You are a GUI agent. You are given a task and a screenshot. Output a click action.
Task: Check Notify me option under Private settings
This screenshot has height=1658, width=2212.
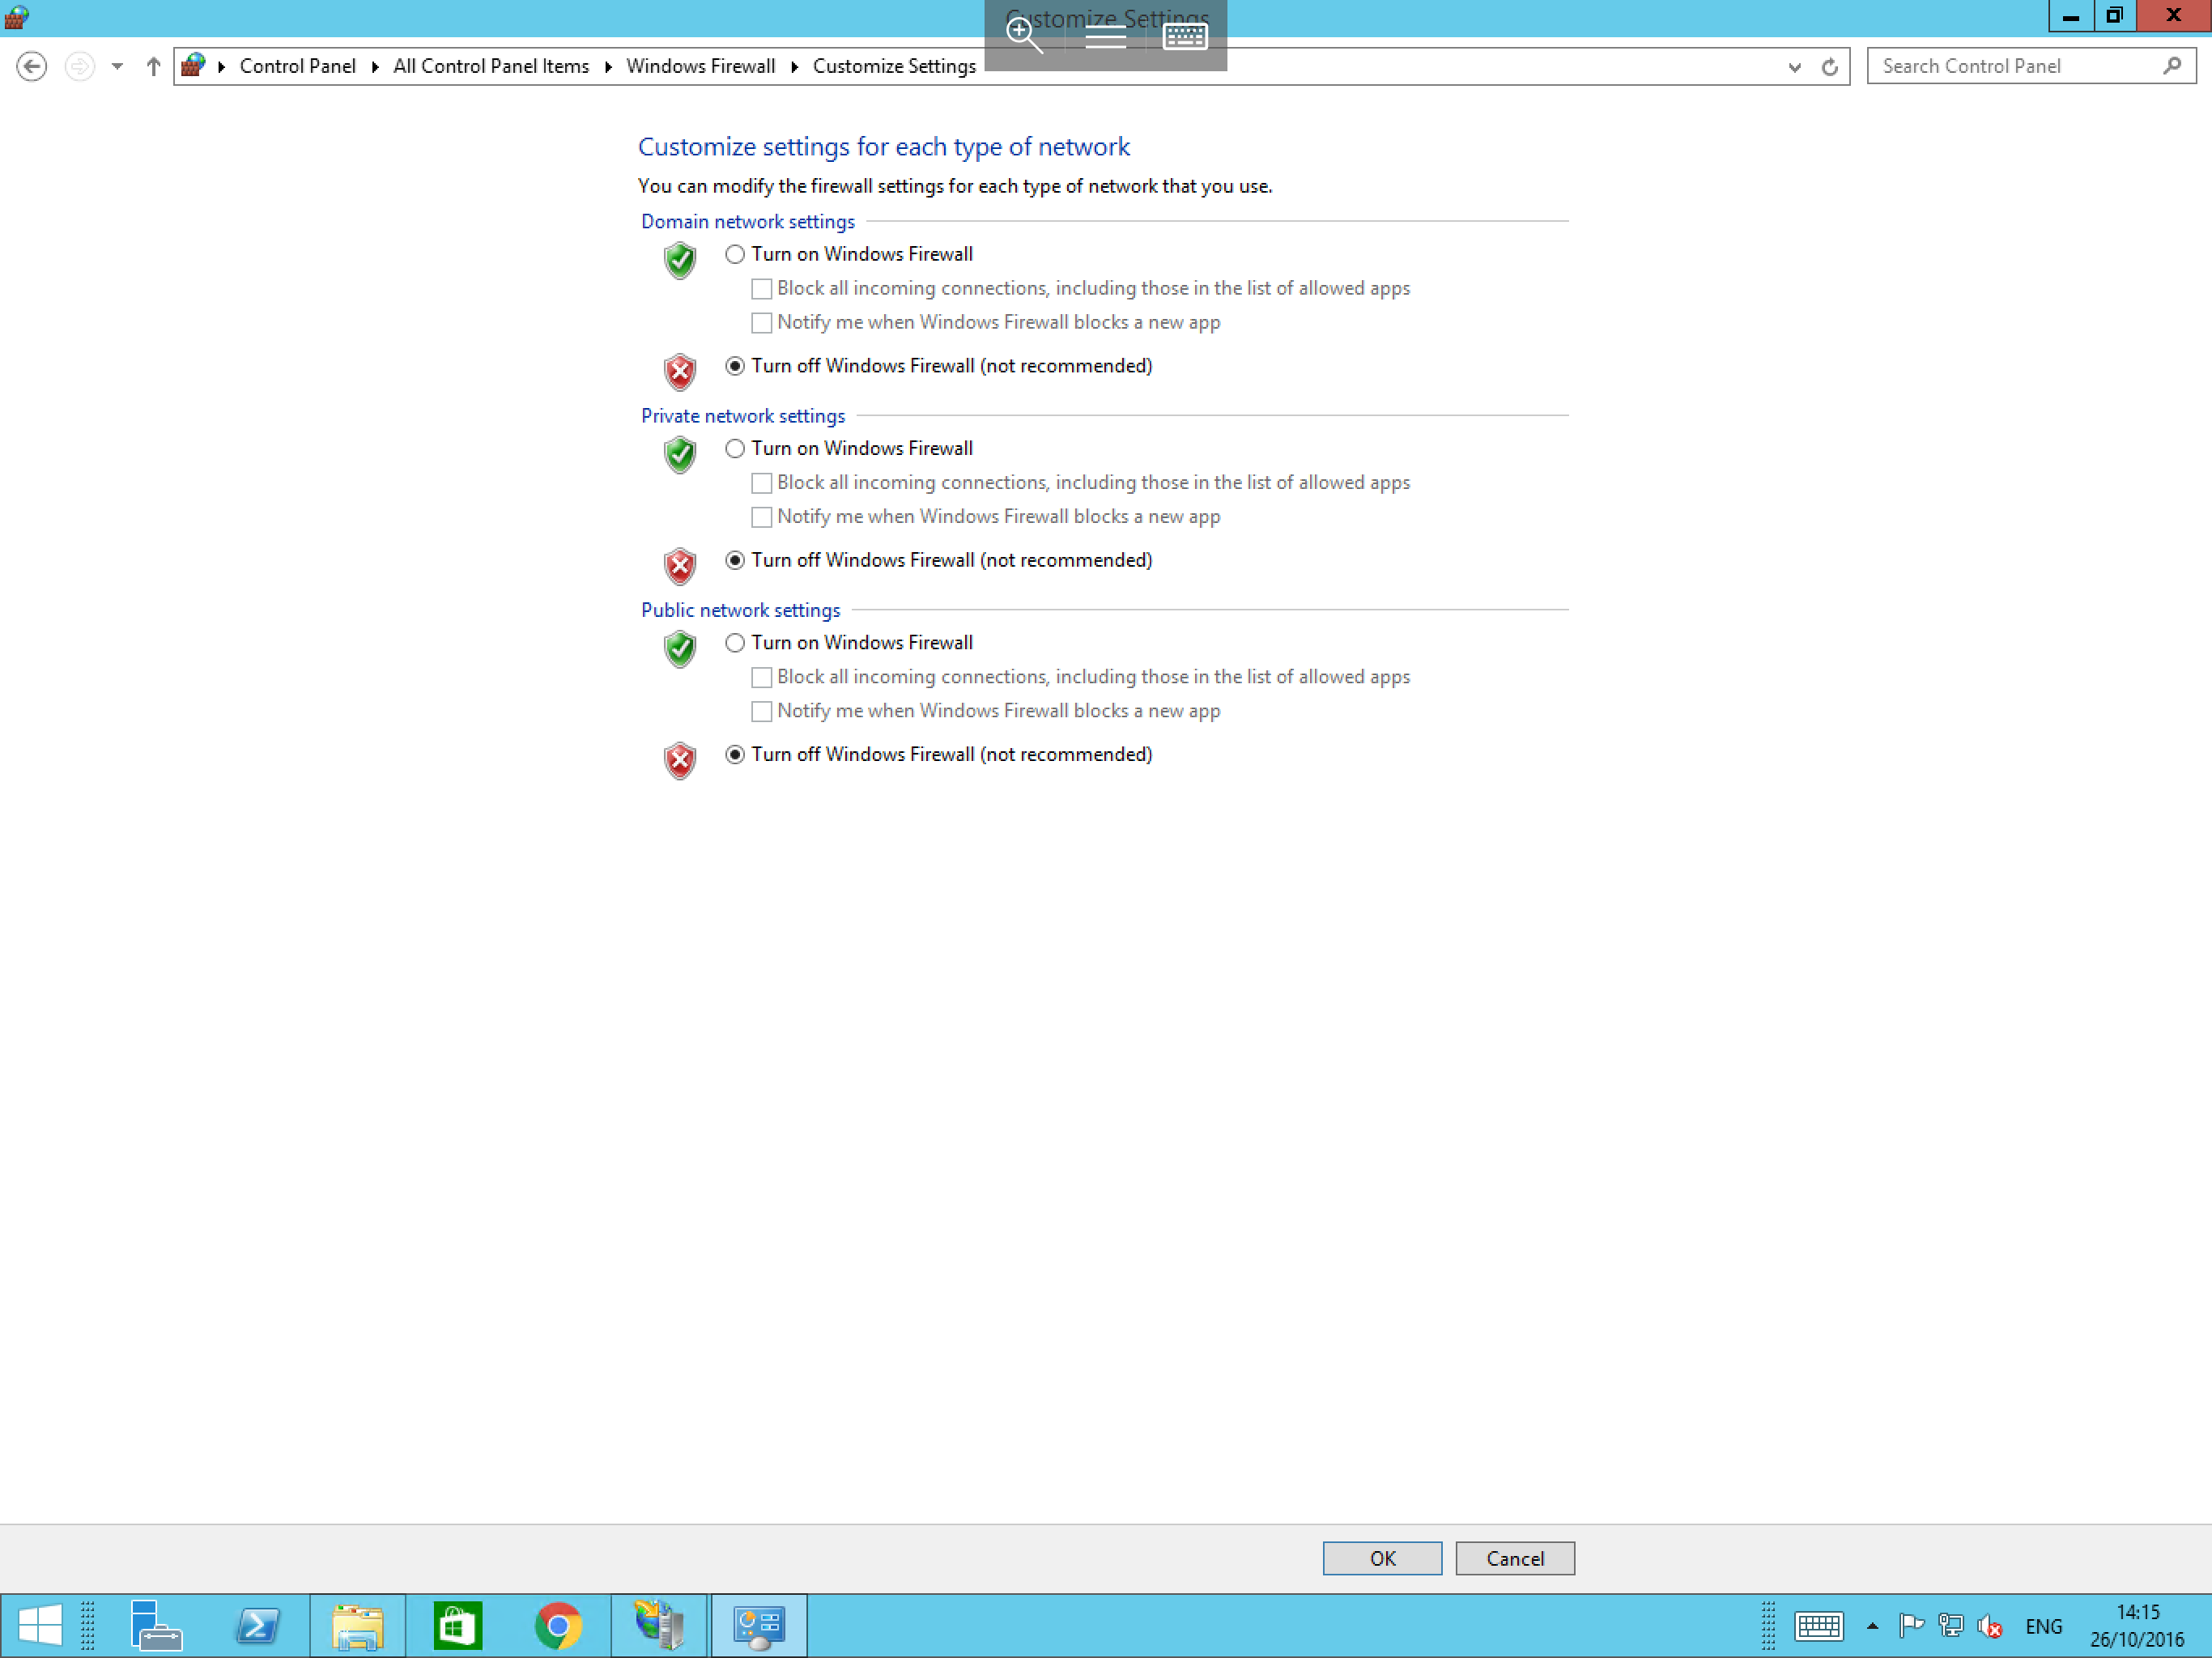(761, 517)
